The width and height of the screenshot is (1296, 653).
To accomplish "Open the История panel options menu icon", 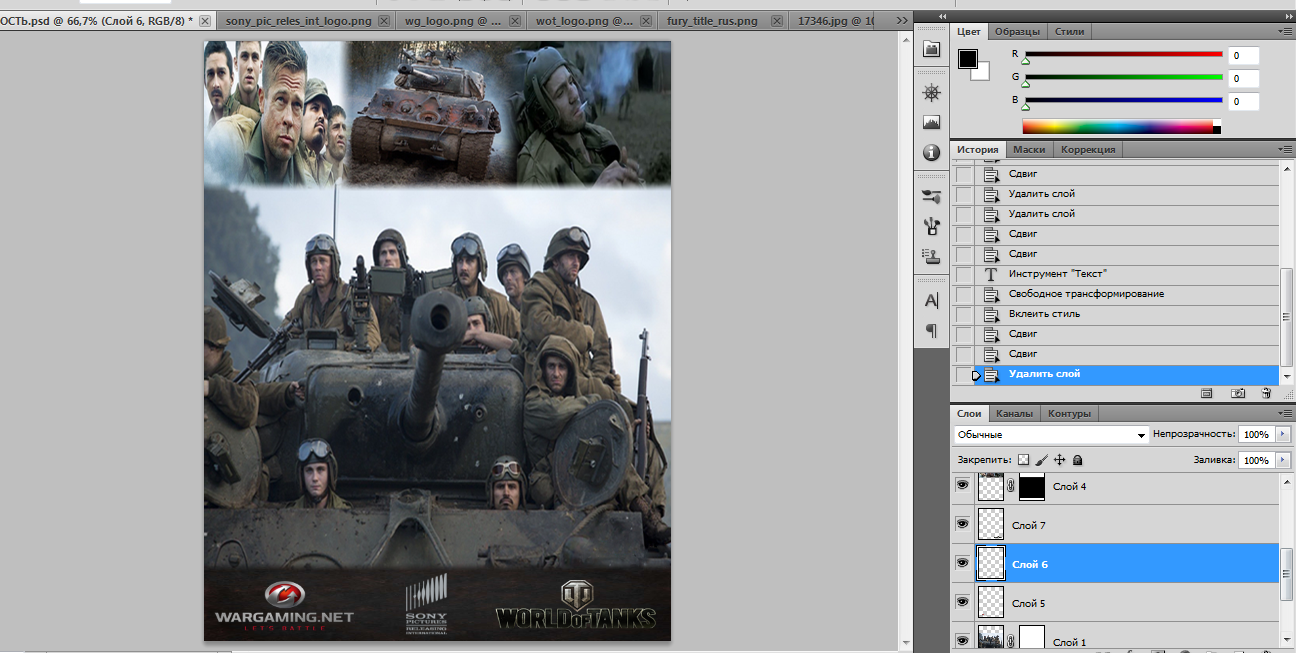I will 1285,149.
